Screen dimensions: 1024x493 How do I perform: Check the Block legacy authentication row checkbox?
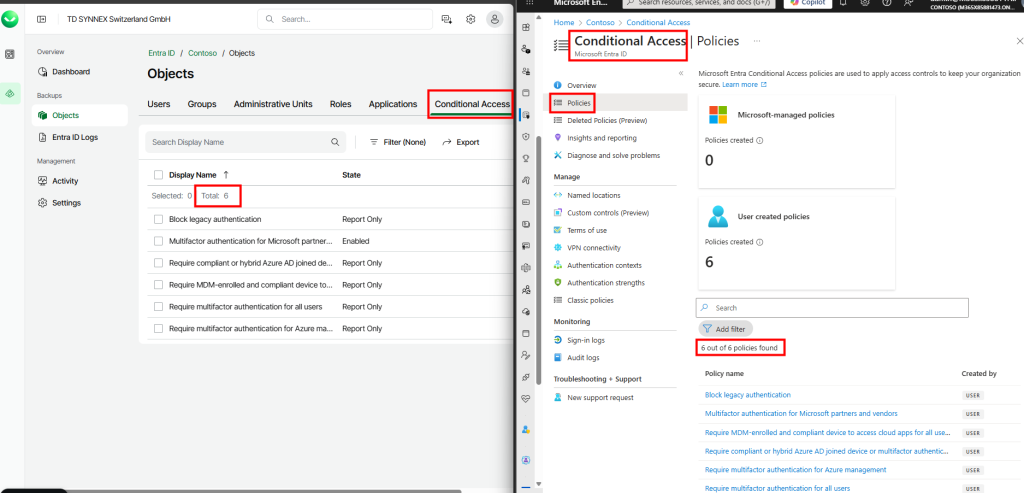pyautogui.click(x=158, y=219)
